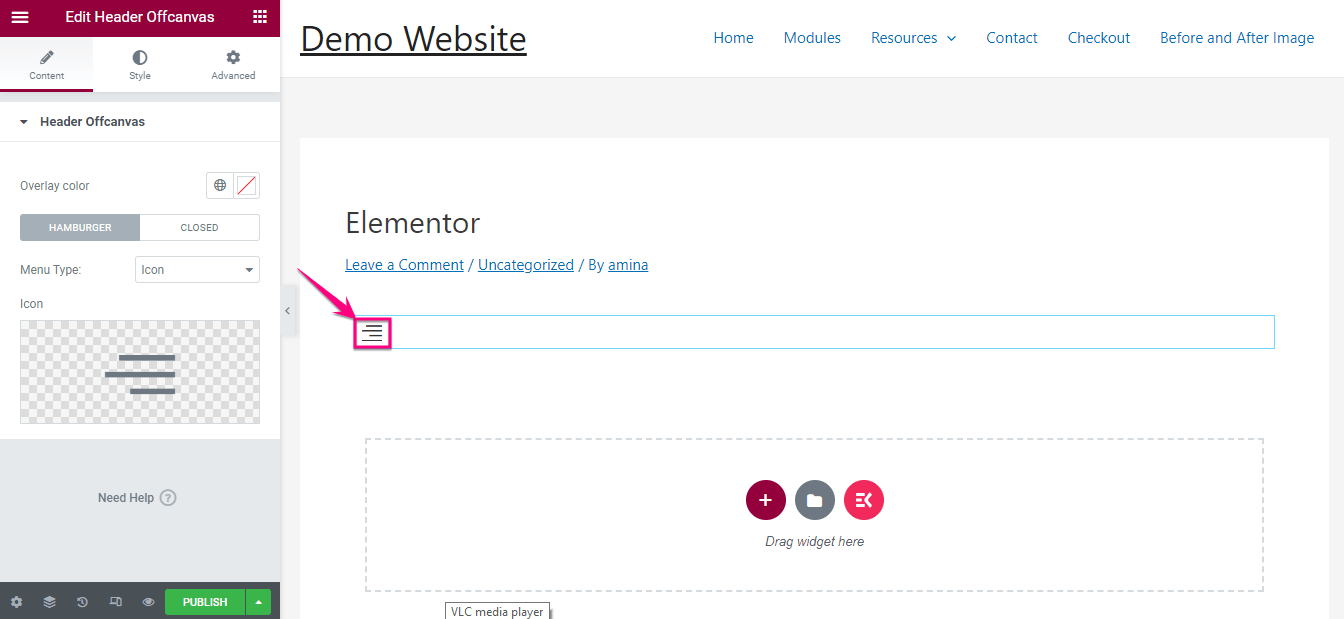Open the Modules menu item
The image size is (1344, 619).
coord(812,38)
